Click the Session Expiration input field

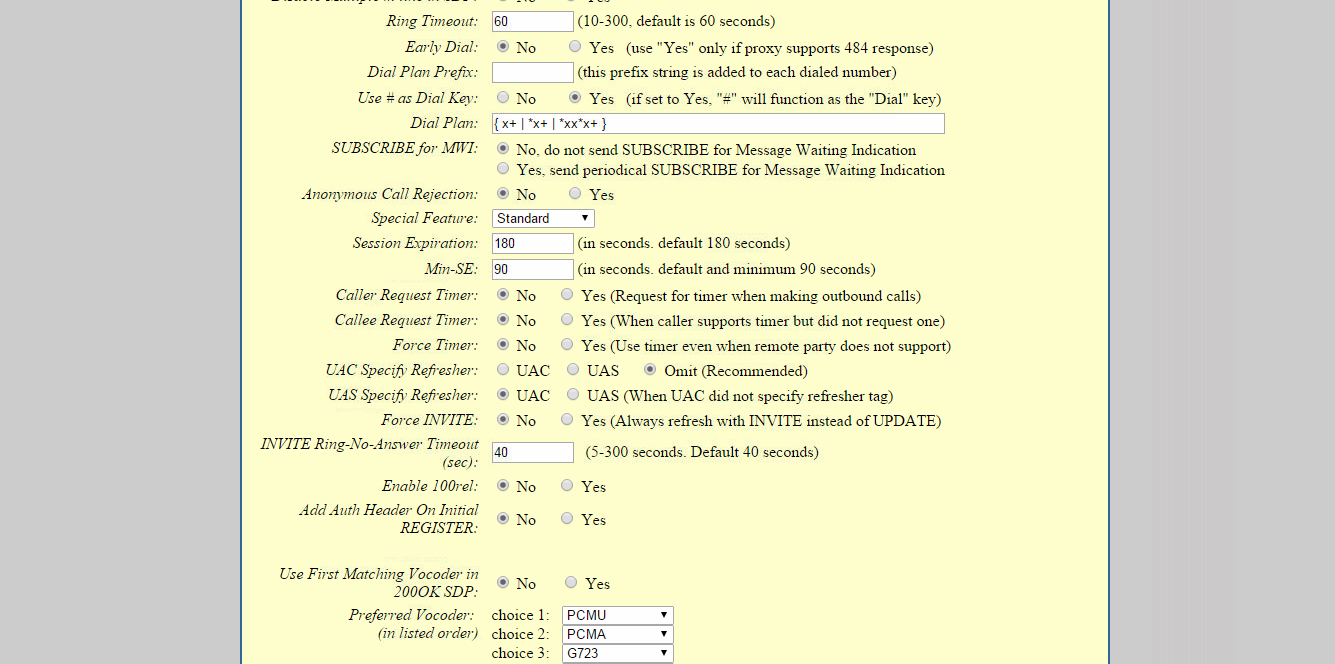(x=533, y=243)
